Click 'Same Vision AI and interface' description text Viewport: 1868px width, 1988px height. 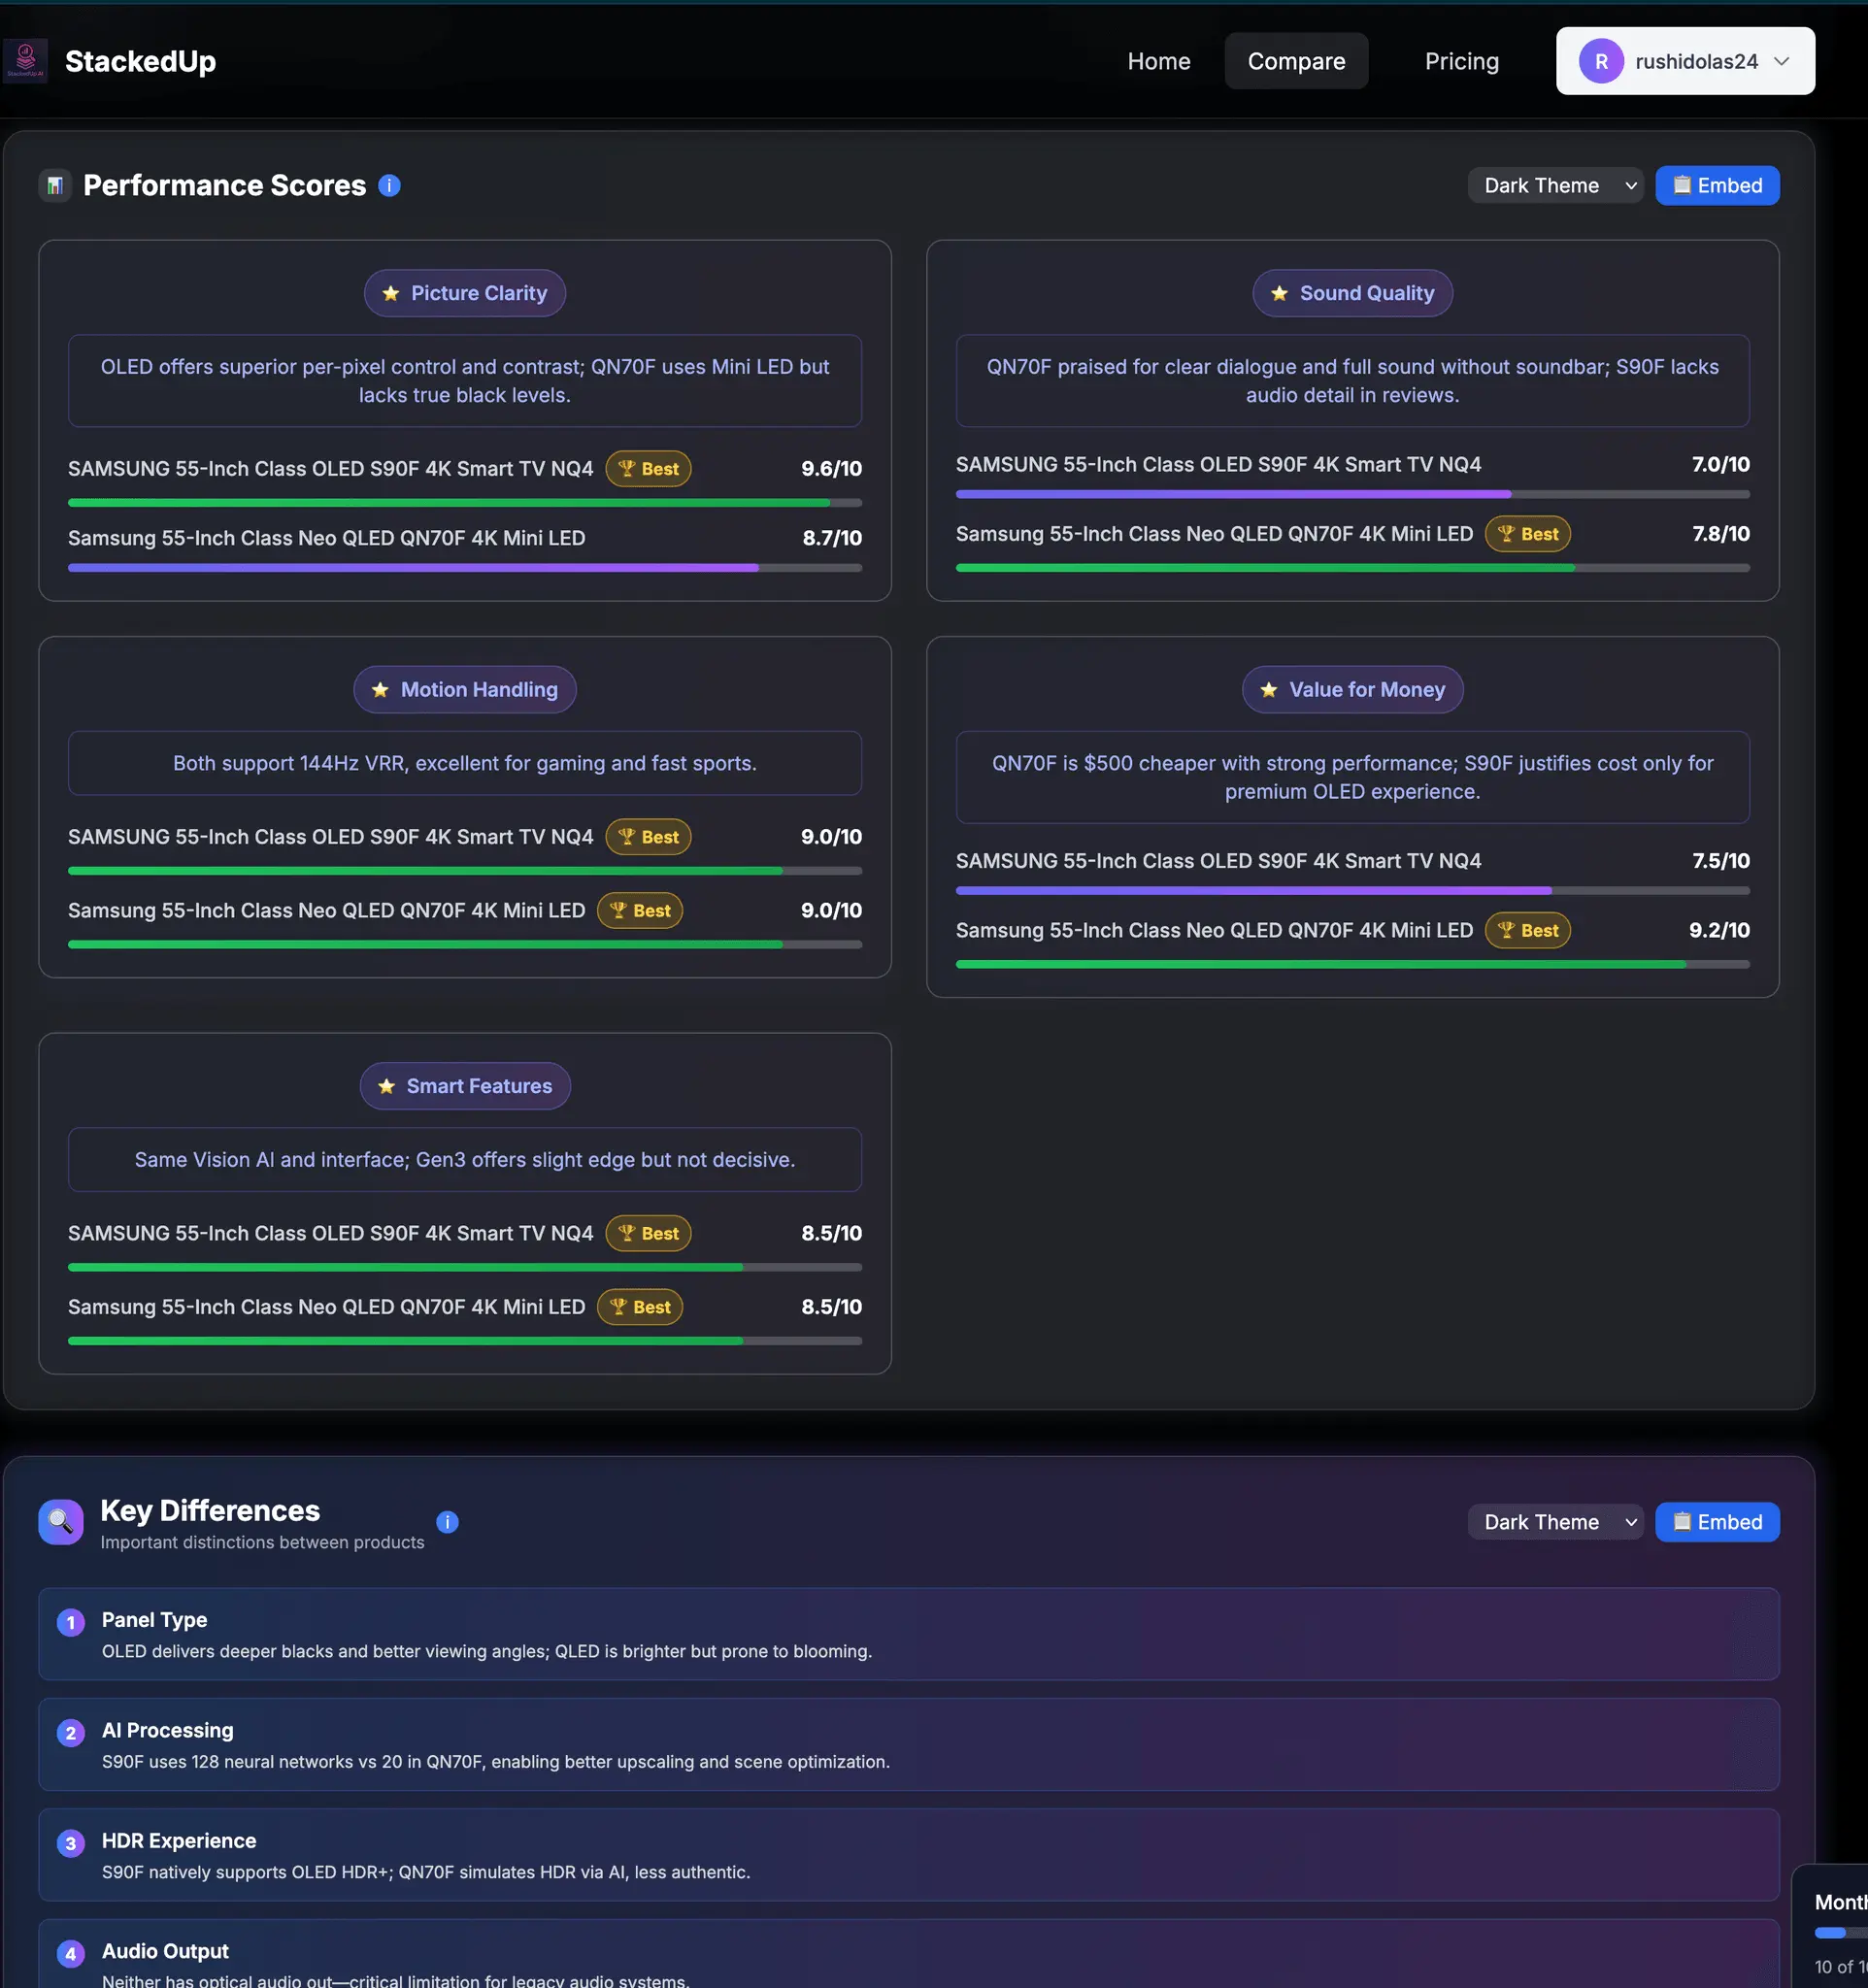465,1160
